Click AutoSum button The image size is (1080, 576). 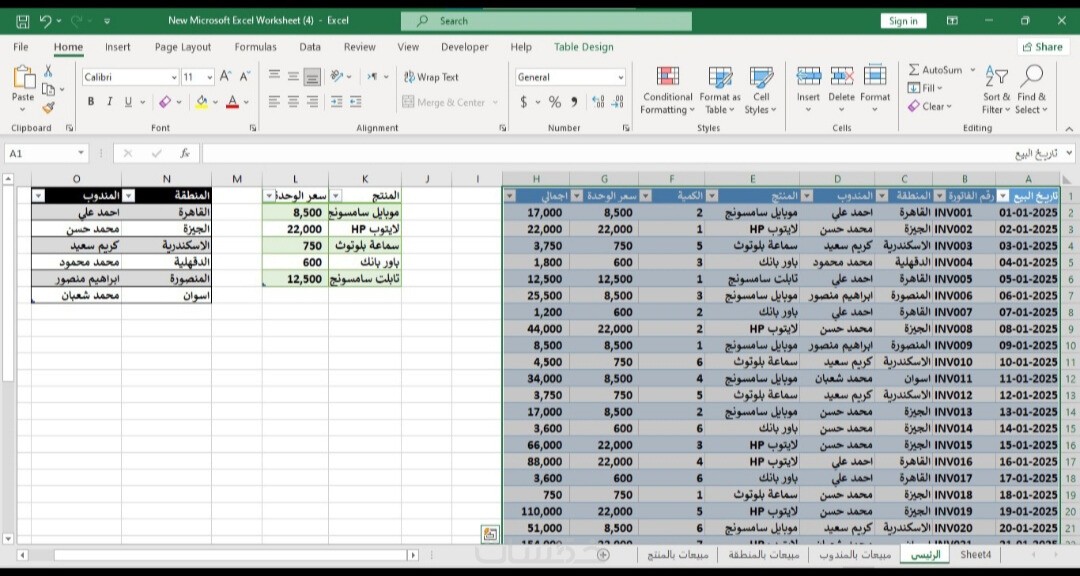coord(935,70)
